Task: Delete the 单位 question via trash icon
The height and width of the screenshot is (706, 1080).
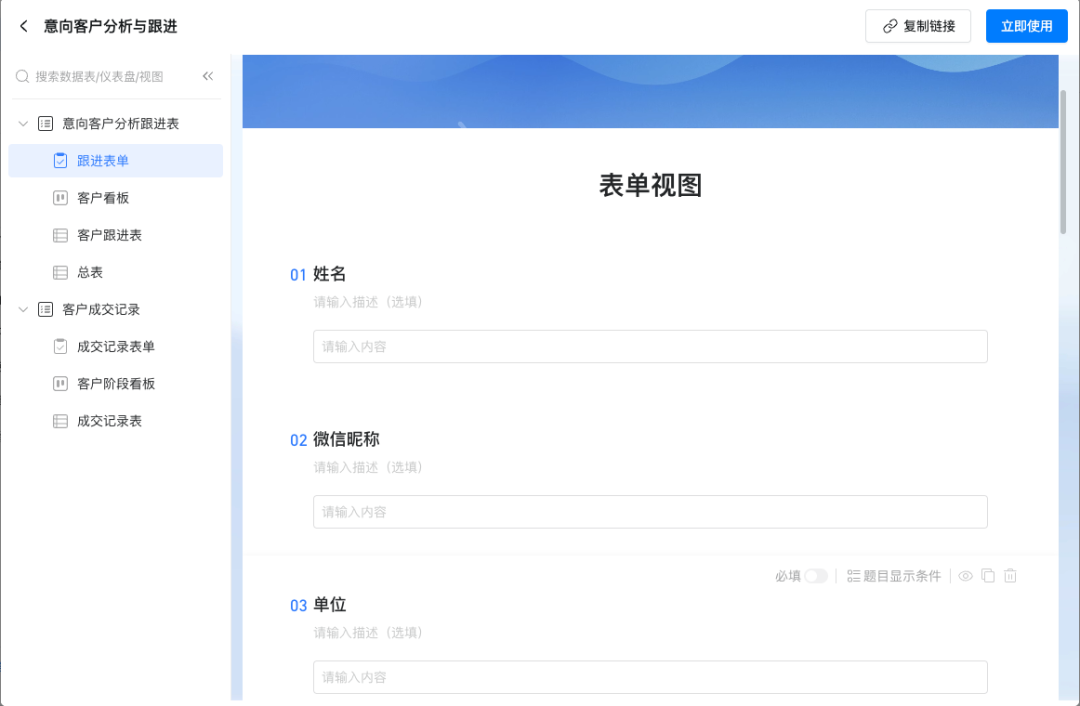Action: pos(1010,576)
